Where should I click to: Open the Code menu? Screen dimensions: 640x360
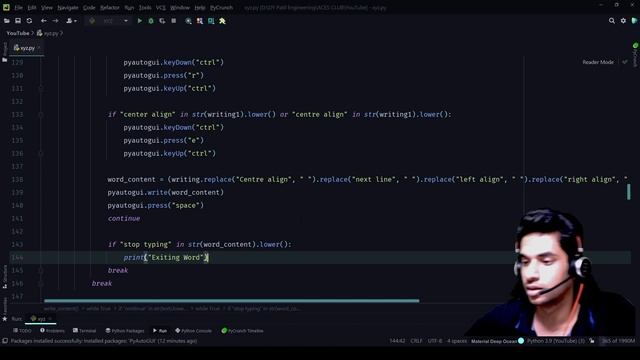(89, 8)
